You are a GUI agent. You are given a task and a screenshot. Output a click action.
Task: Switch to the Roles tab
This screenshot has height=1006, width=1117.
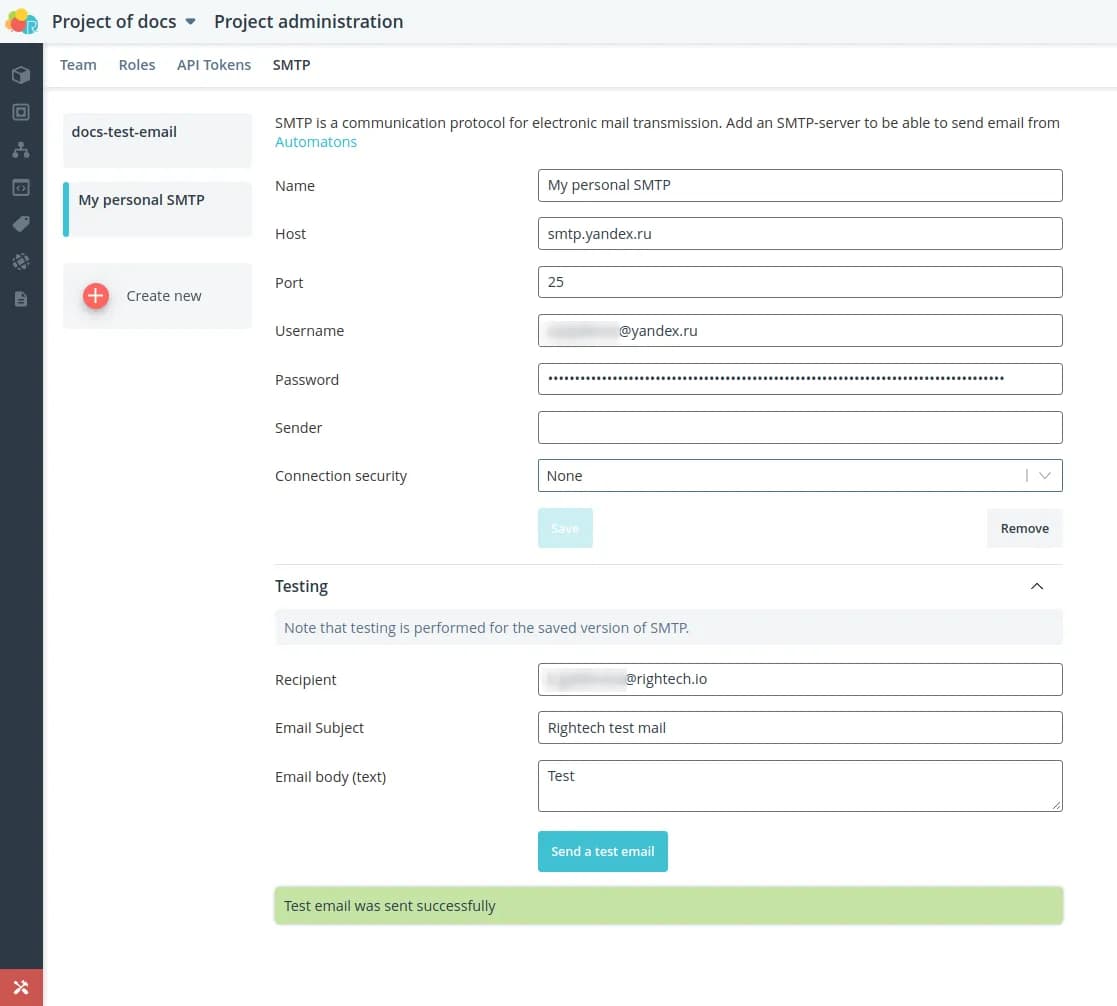coord(137,65)
